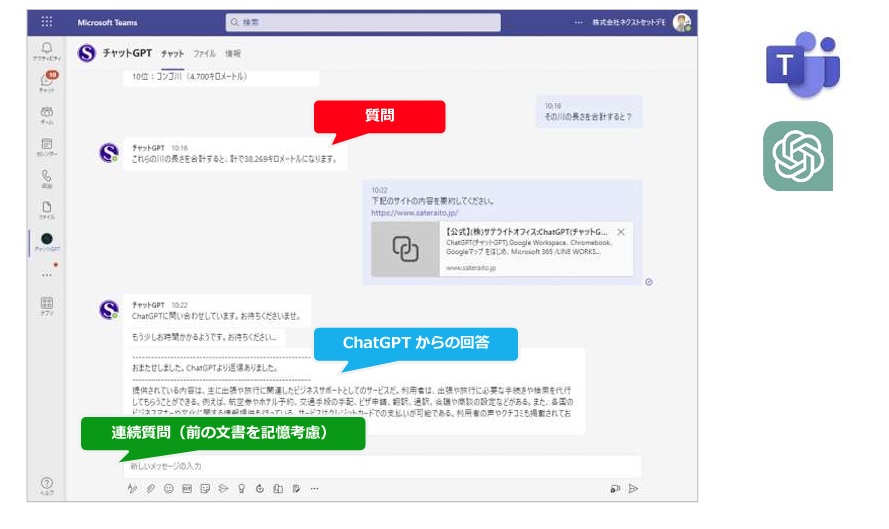Open the Files icon in the sidebar
Viewport: 889px width, 529px height.
point(46,210)
